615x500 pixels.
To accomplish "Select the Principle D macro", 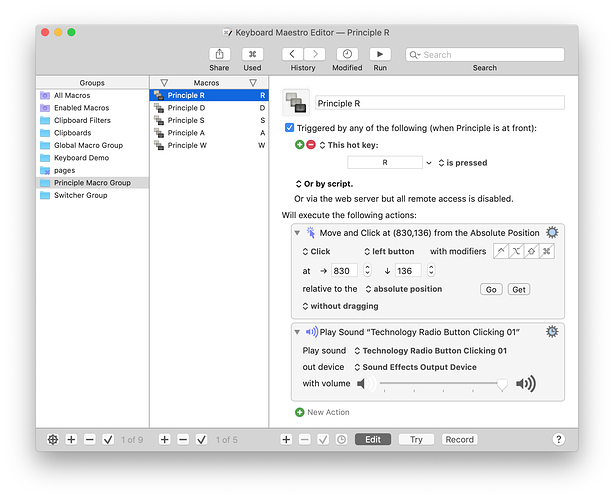I will (209, 108).
